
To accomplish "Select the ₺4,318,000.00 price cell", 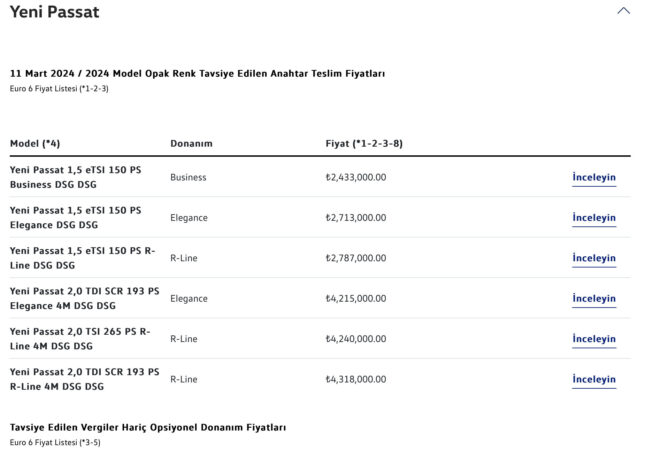I will 356,379.
